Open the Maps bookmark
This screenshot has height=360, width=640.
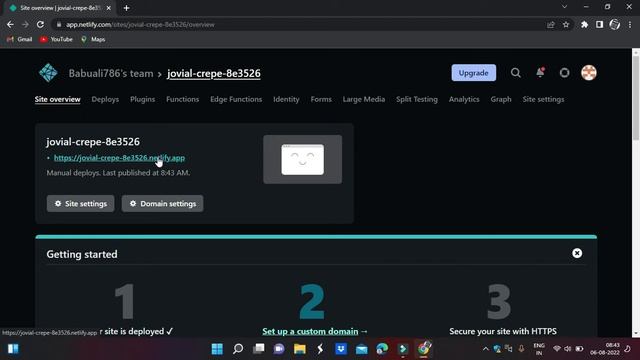point(93,39)
